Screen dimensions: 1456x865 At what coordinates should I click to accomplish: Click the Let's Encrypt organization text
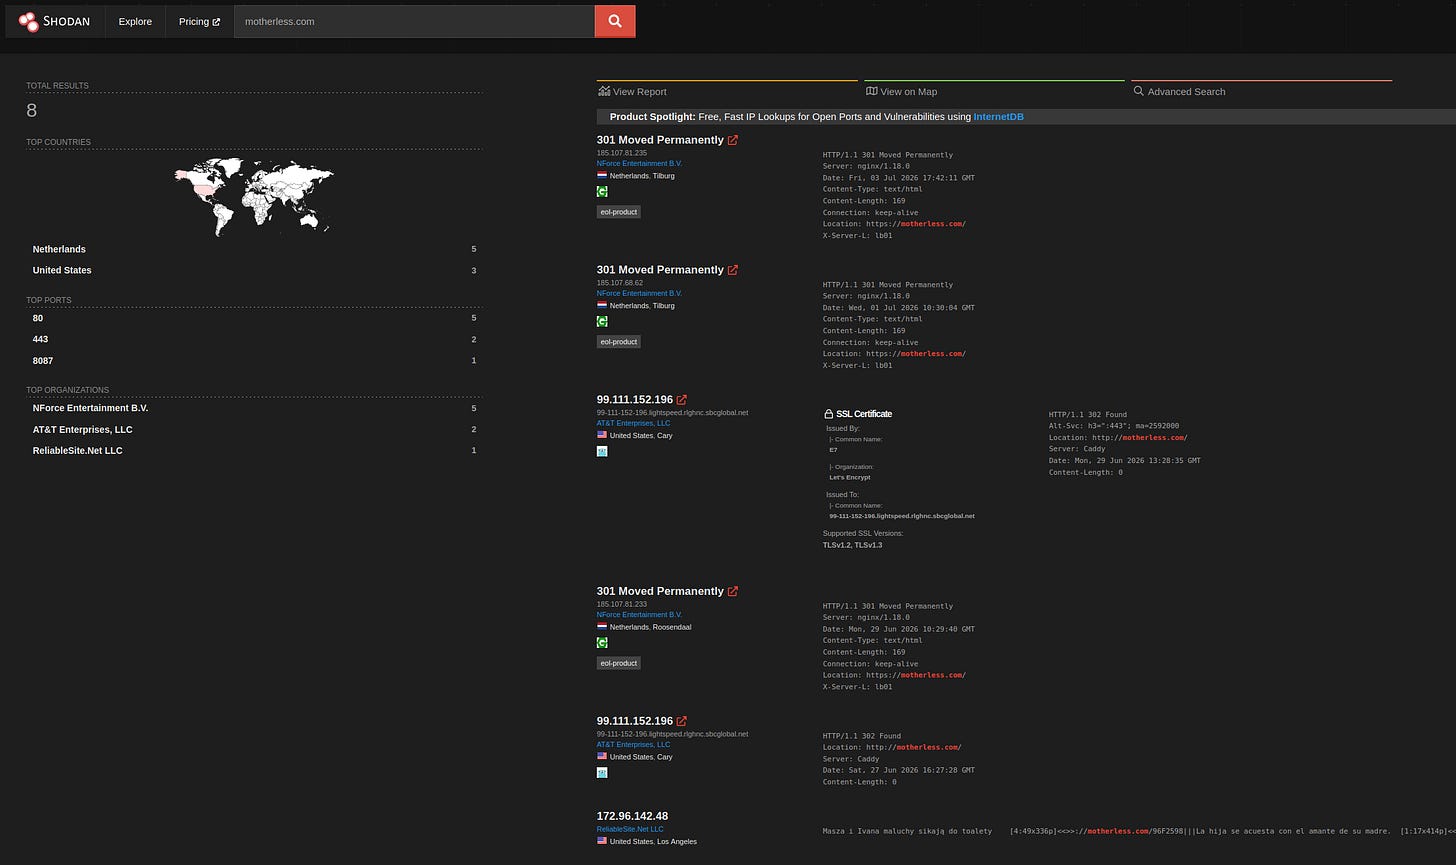[x=850, y=477]
